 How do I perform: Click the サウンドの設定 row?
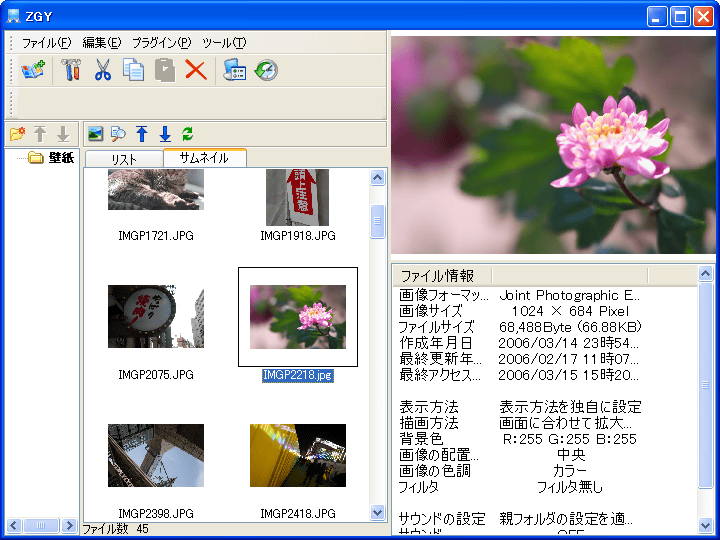click(x=520, y=519)
